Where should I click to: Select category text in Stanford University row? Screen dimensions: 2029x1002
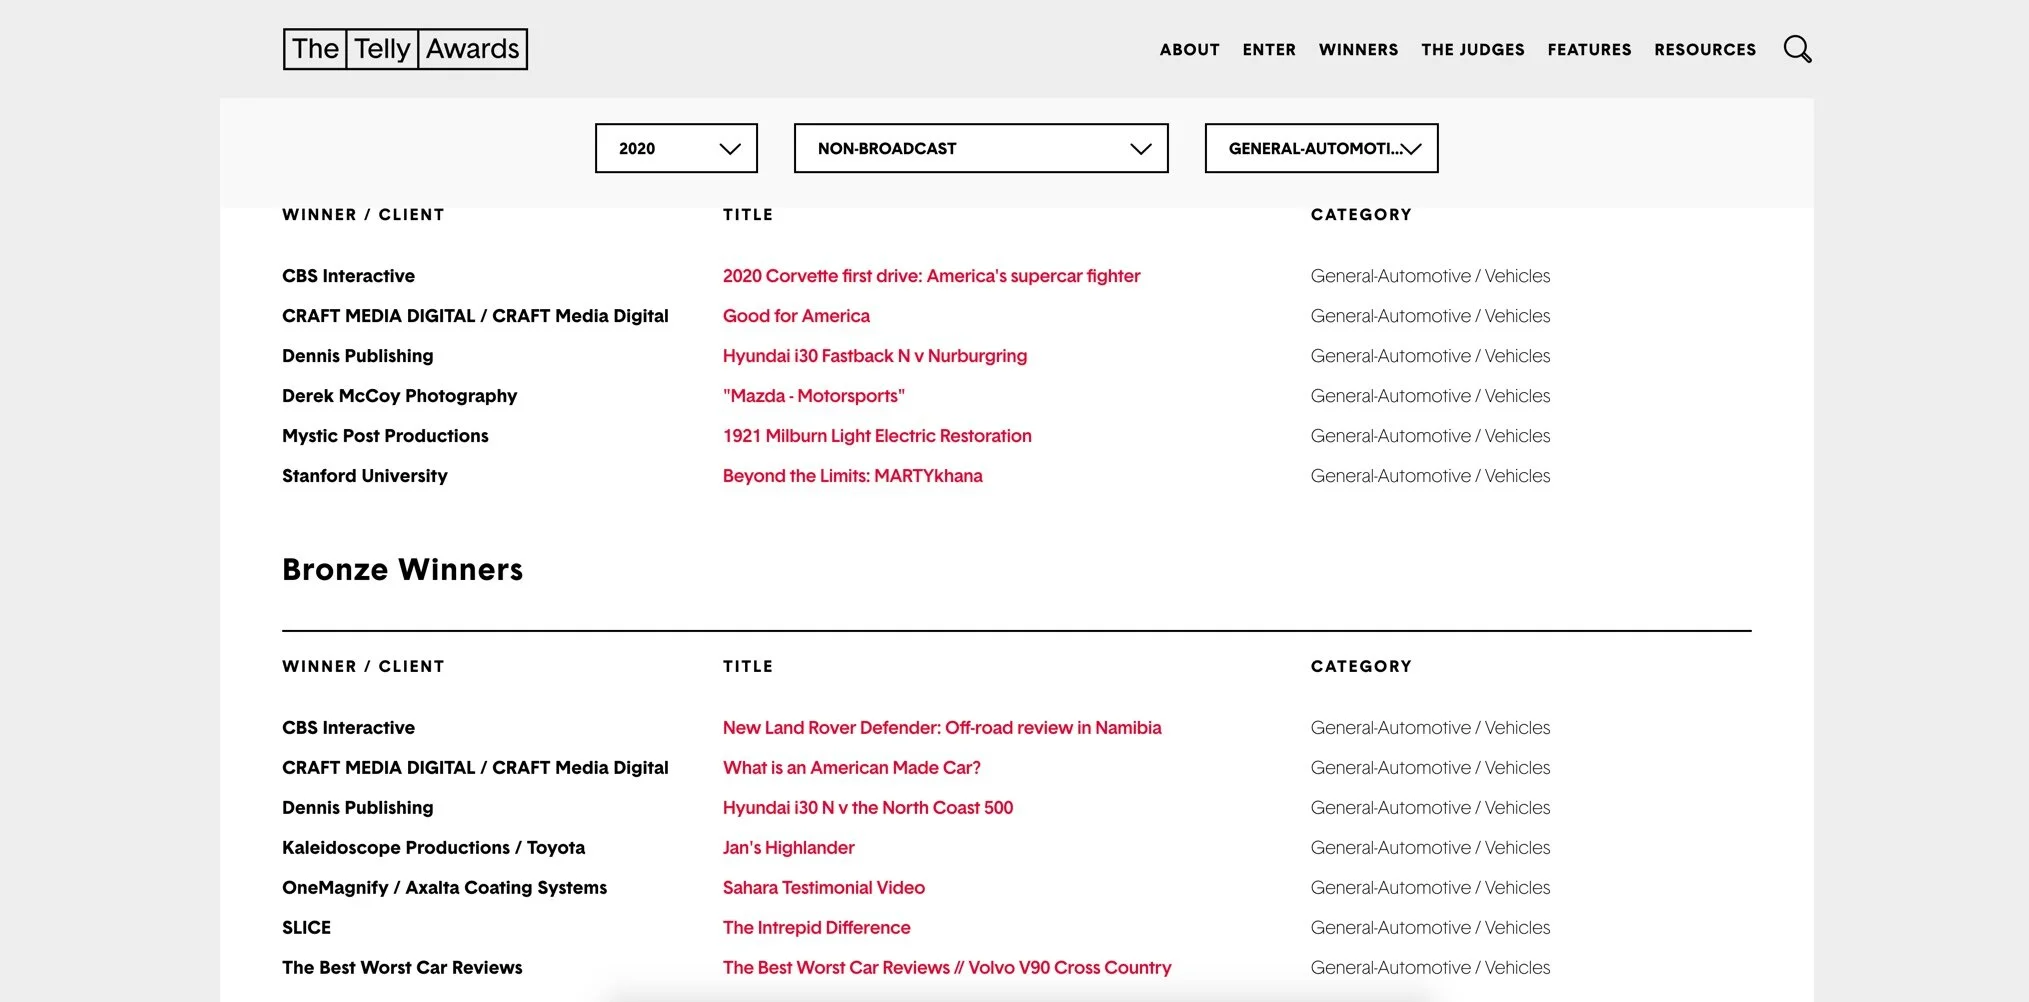1430,476
